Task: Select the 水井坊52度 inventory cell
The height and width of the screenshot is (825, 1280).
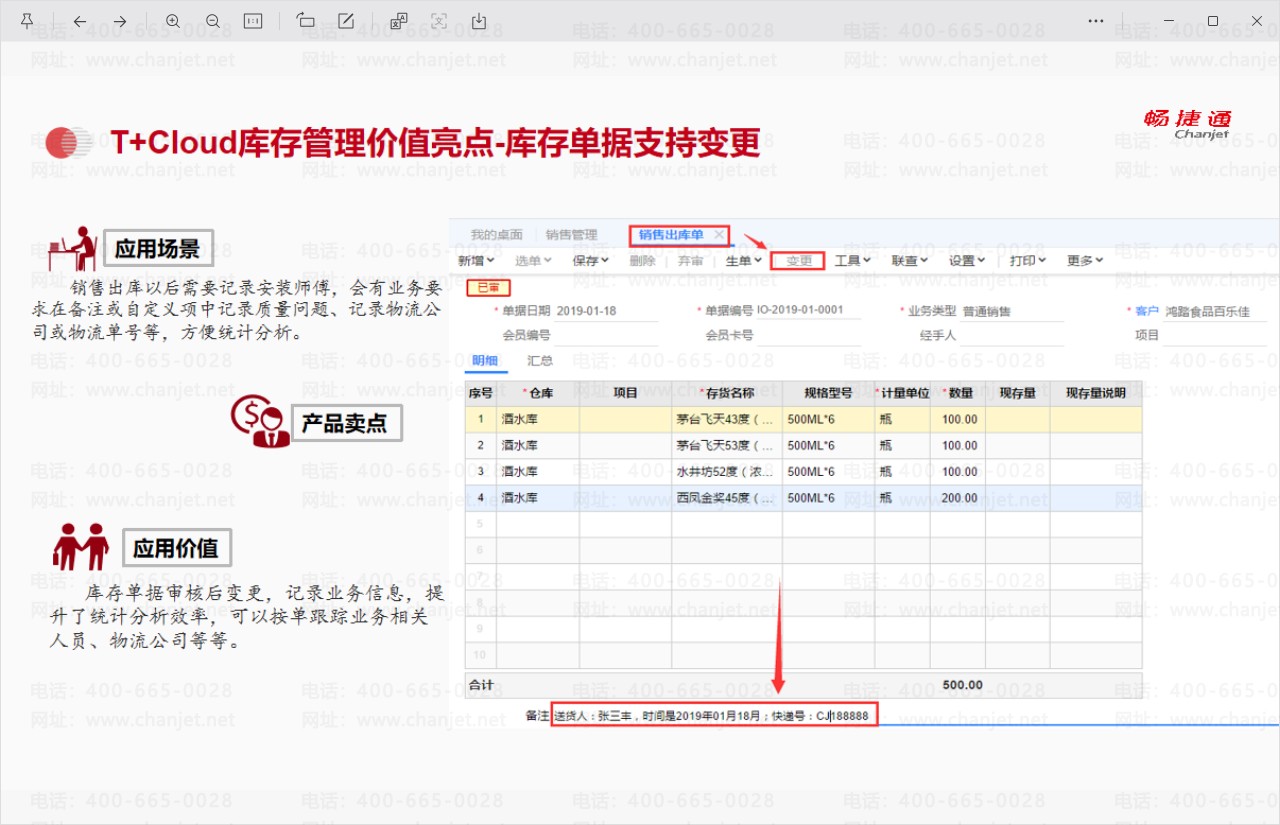Action: click(727, 471)
